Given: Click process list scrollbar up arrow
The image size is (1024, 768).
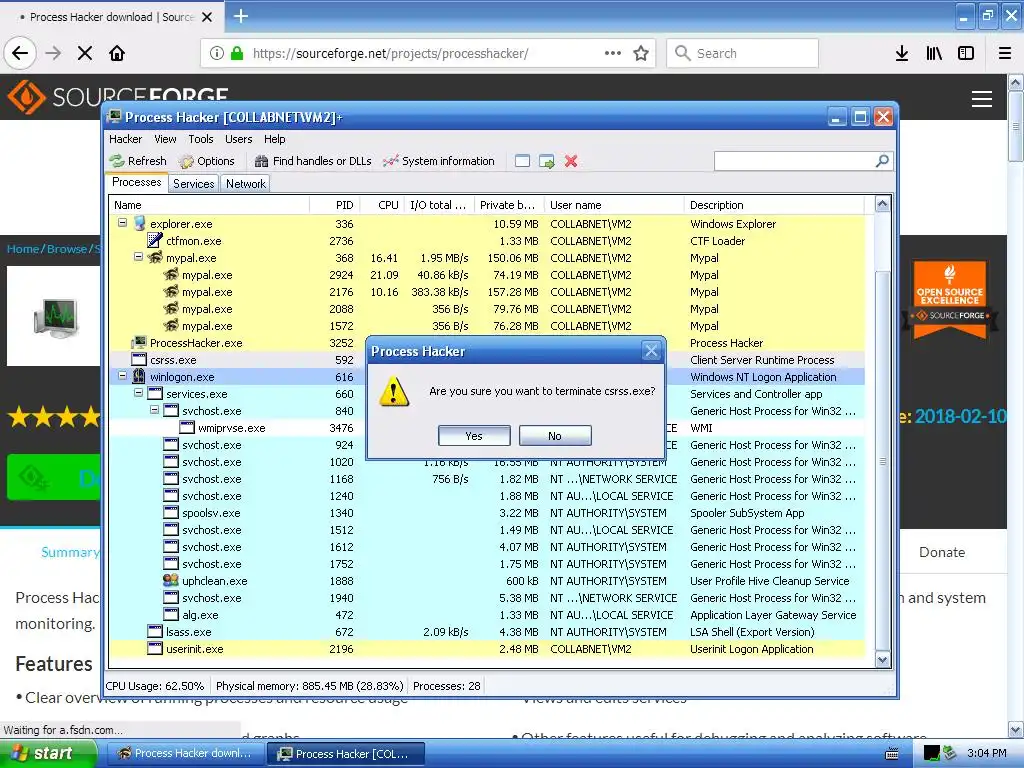Looking at the screenshot, I should point(882,204).
